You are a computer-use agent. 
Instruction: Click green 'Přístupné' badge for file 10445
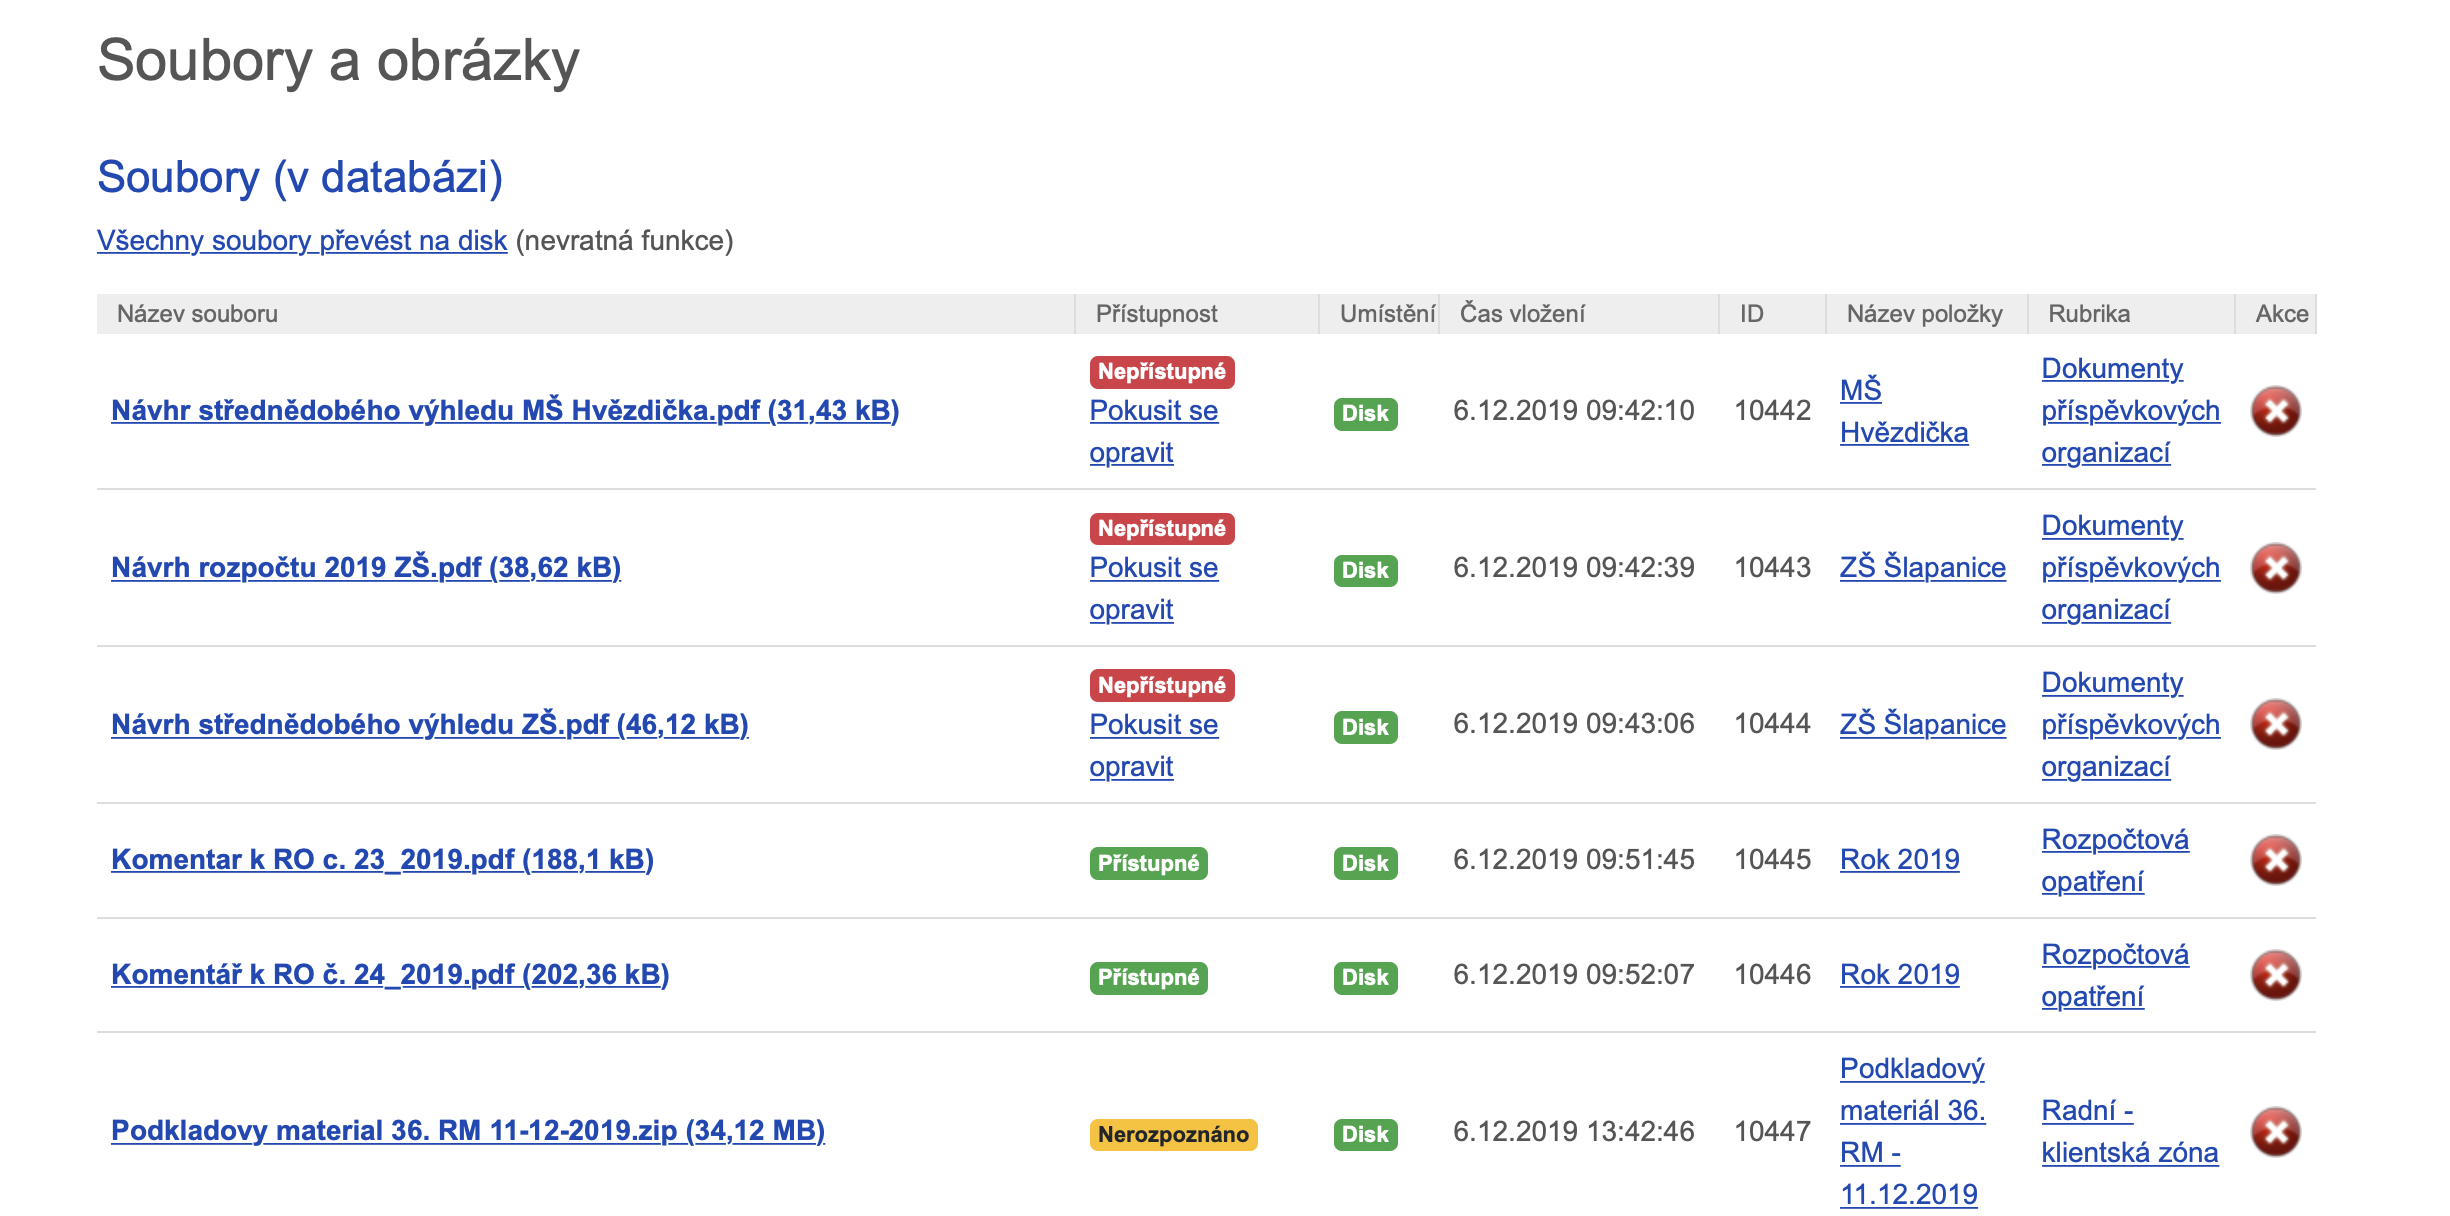point(1148,863)
